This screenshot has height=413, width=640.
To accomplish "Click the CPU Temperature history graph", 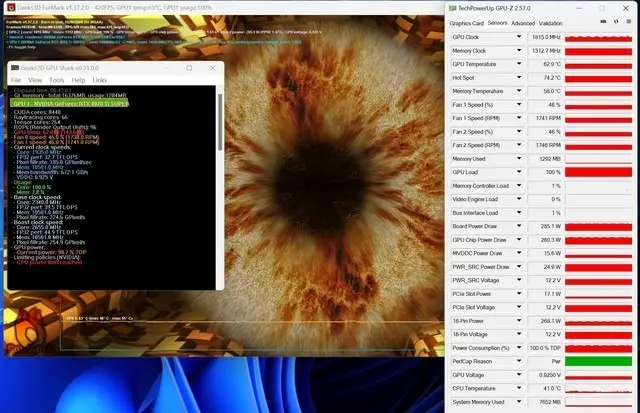I will pos(598,388).
